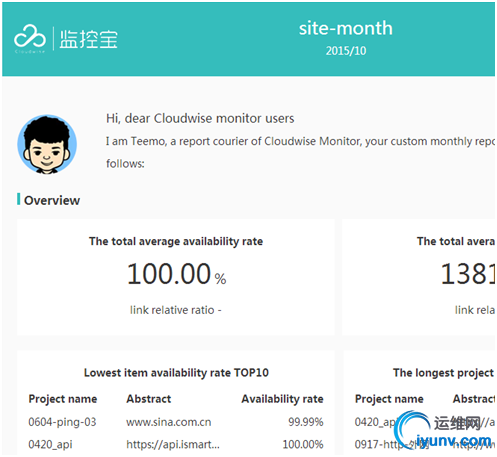
Task: Click the 99.99% availability value
Action: pyautogui.click(x=306, y=422)
